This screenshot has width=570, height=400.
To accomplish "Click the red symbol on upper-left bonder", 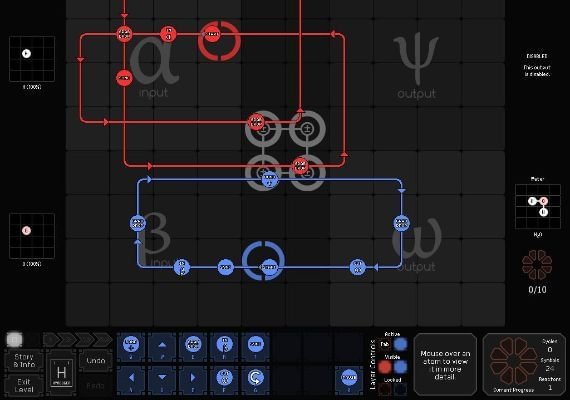I will click(x=256, y=123).
